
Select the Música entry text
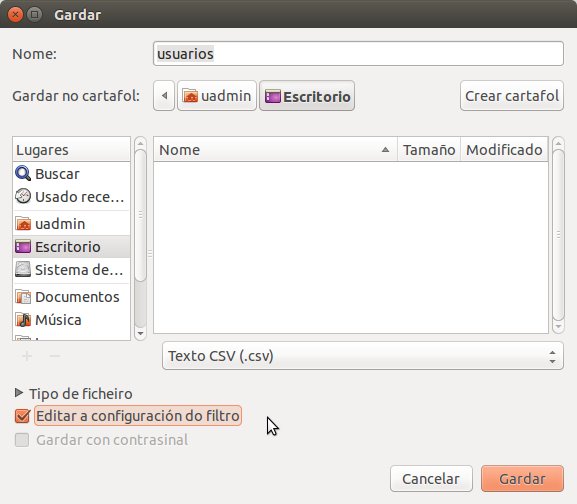tap(58, 320)
